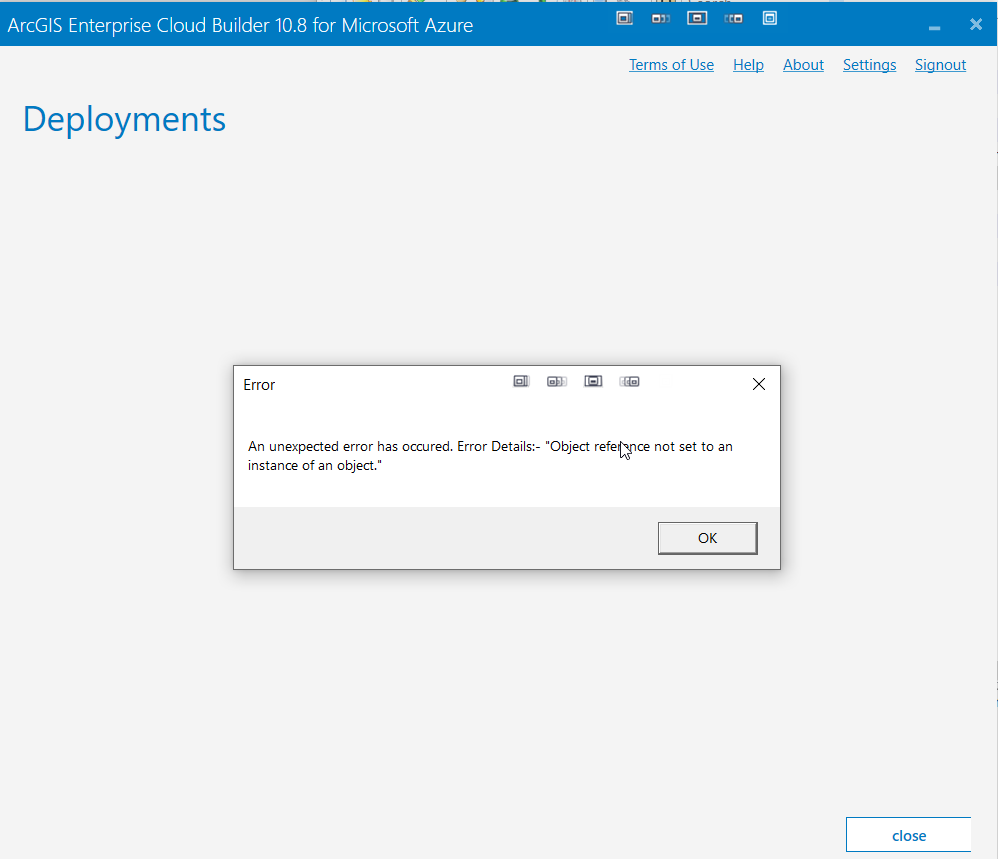The image size is (998, 859).
Task: Click first overlay icon in Error dialog title
Action: (x=521, y=381)
